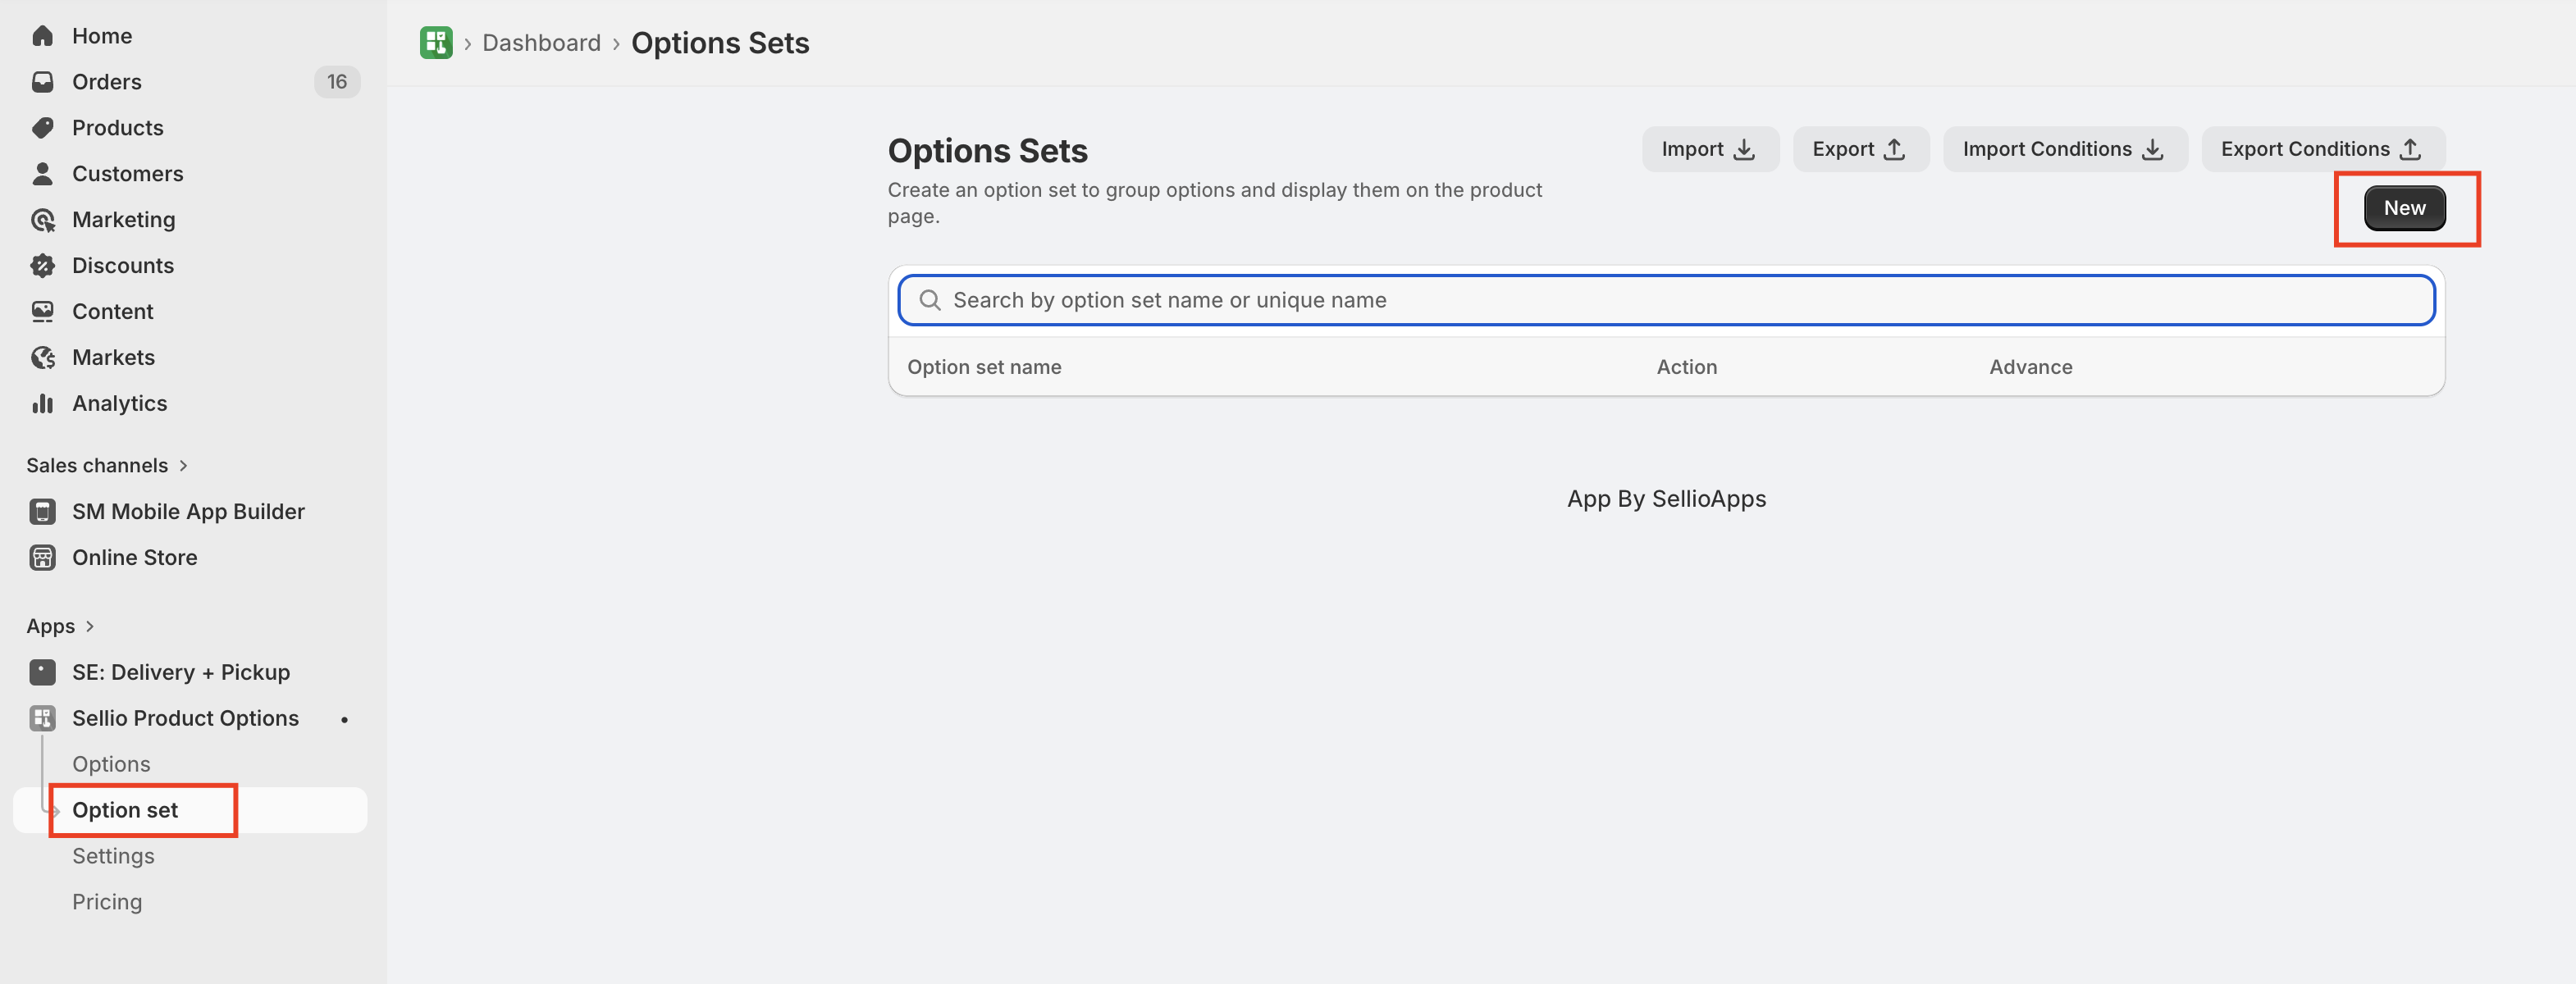Image resolution: width=2576 pixels, height=984 pixels.
Task: Click the Products tag icon
Action: pyautogui.click(x=42, y=128)
